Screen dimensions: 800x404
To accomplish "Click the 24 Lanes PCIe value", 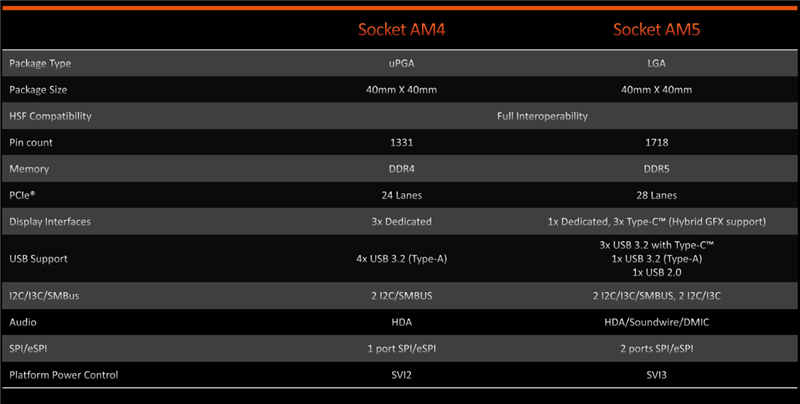I will (402, 195).
